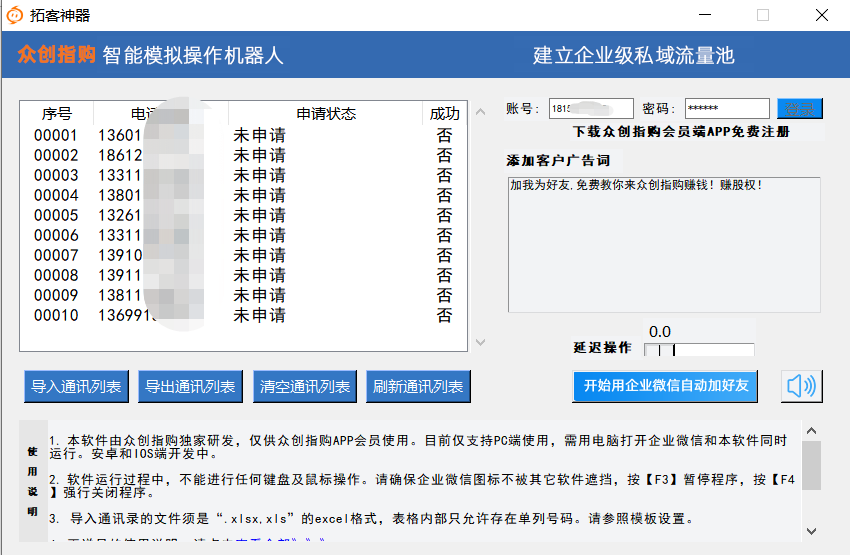This screenshot has height=555, width=850.
Task: Focus the 密码 password field
Action: [x=727, y=108]
